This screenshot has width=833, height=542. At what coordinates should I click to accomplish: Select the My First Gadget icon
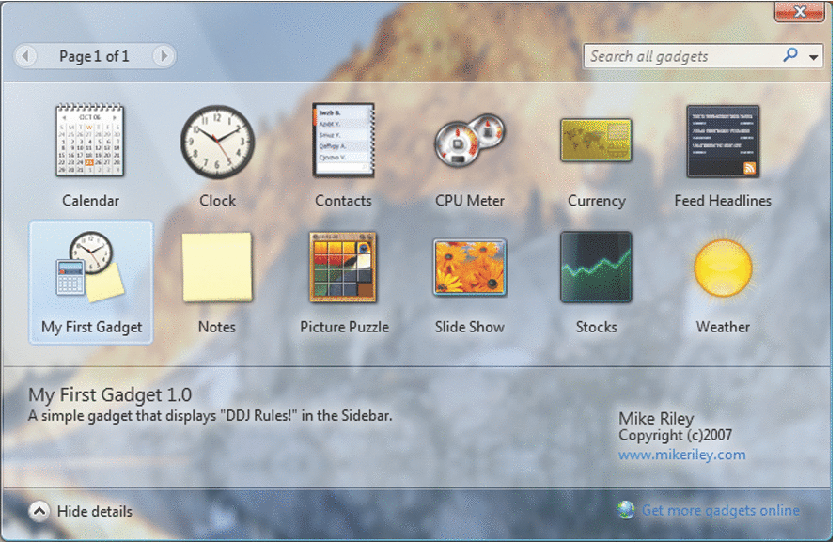pyautogui.click(x=90, y=268)
